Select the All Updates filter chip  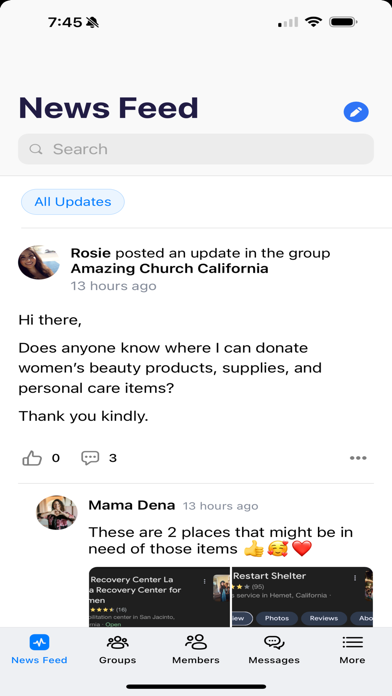[73, 202]
